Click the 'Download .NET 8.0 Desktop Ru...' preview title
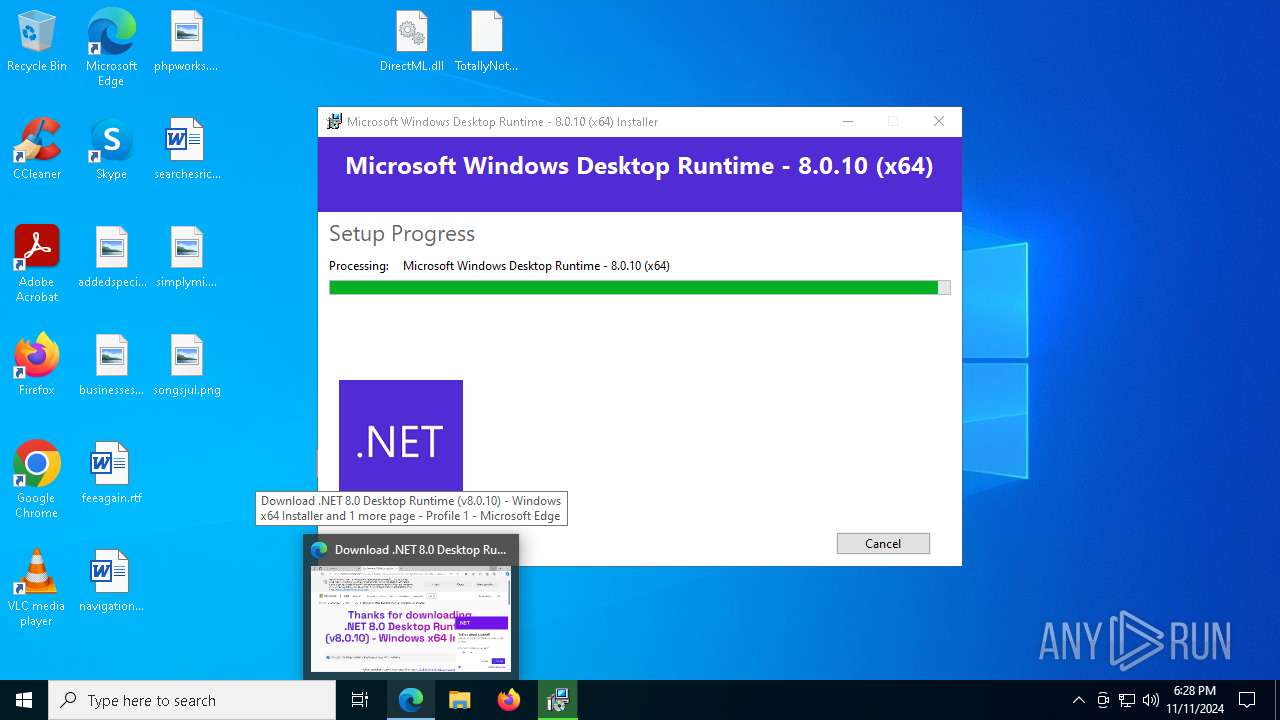Screen dimensions: 1280x720 (x=420, y=550)
